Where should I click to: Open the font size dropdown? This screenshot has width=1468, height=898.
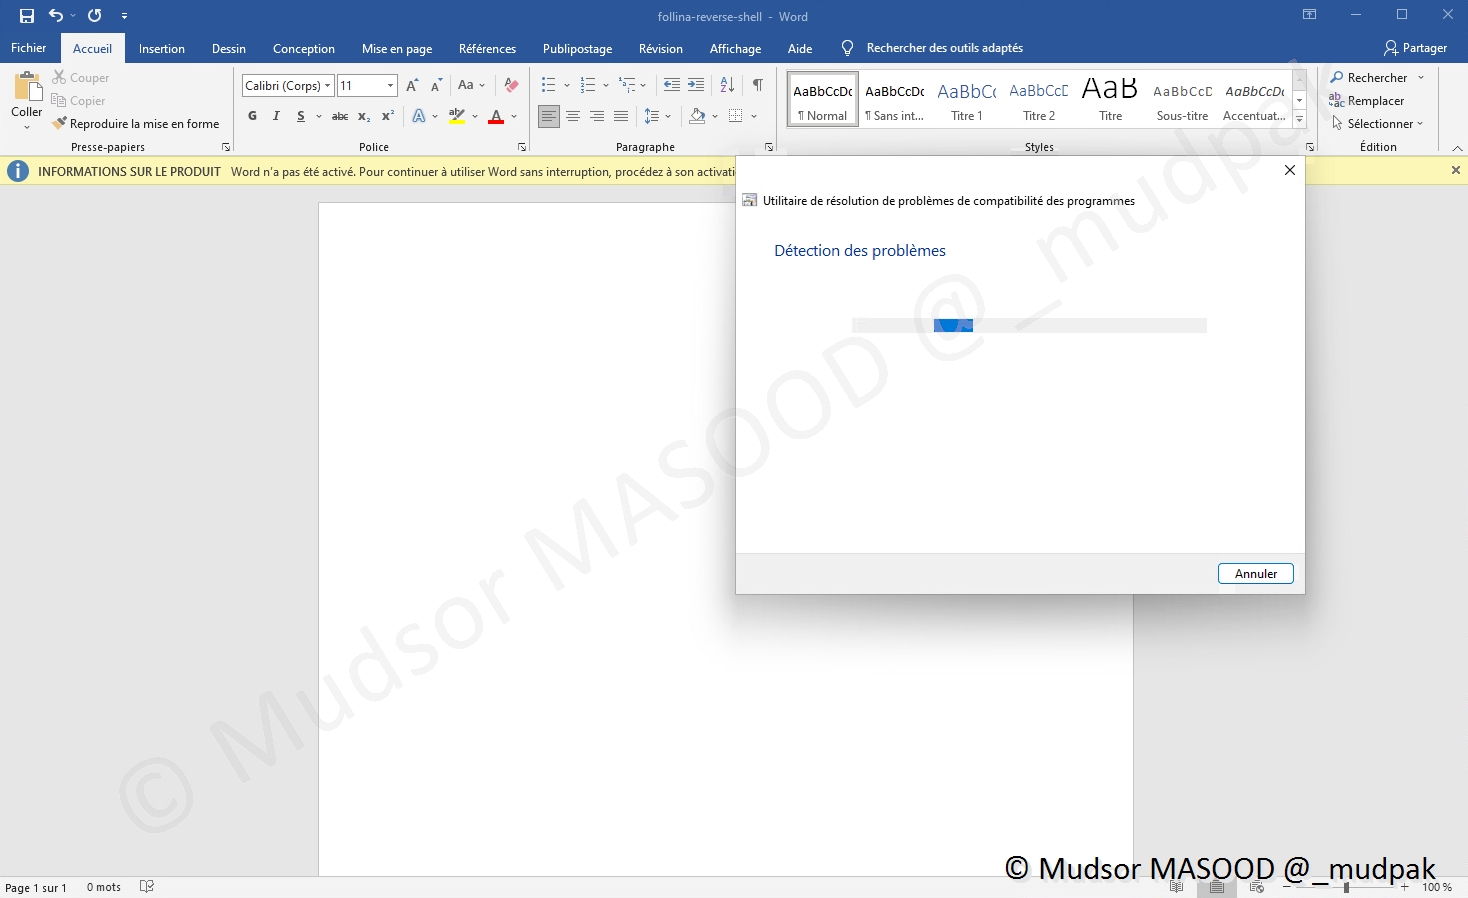click(x=390, y=86)
